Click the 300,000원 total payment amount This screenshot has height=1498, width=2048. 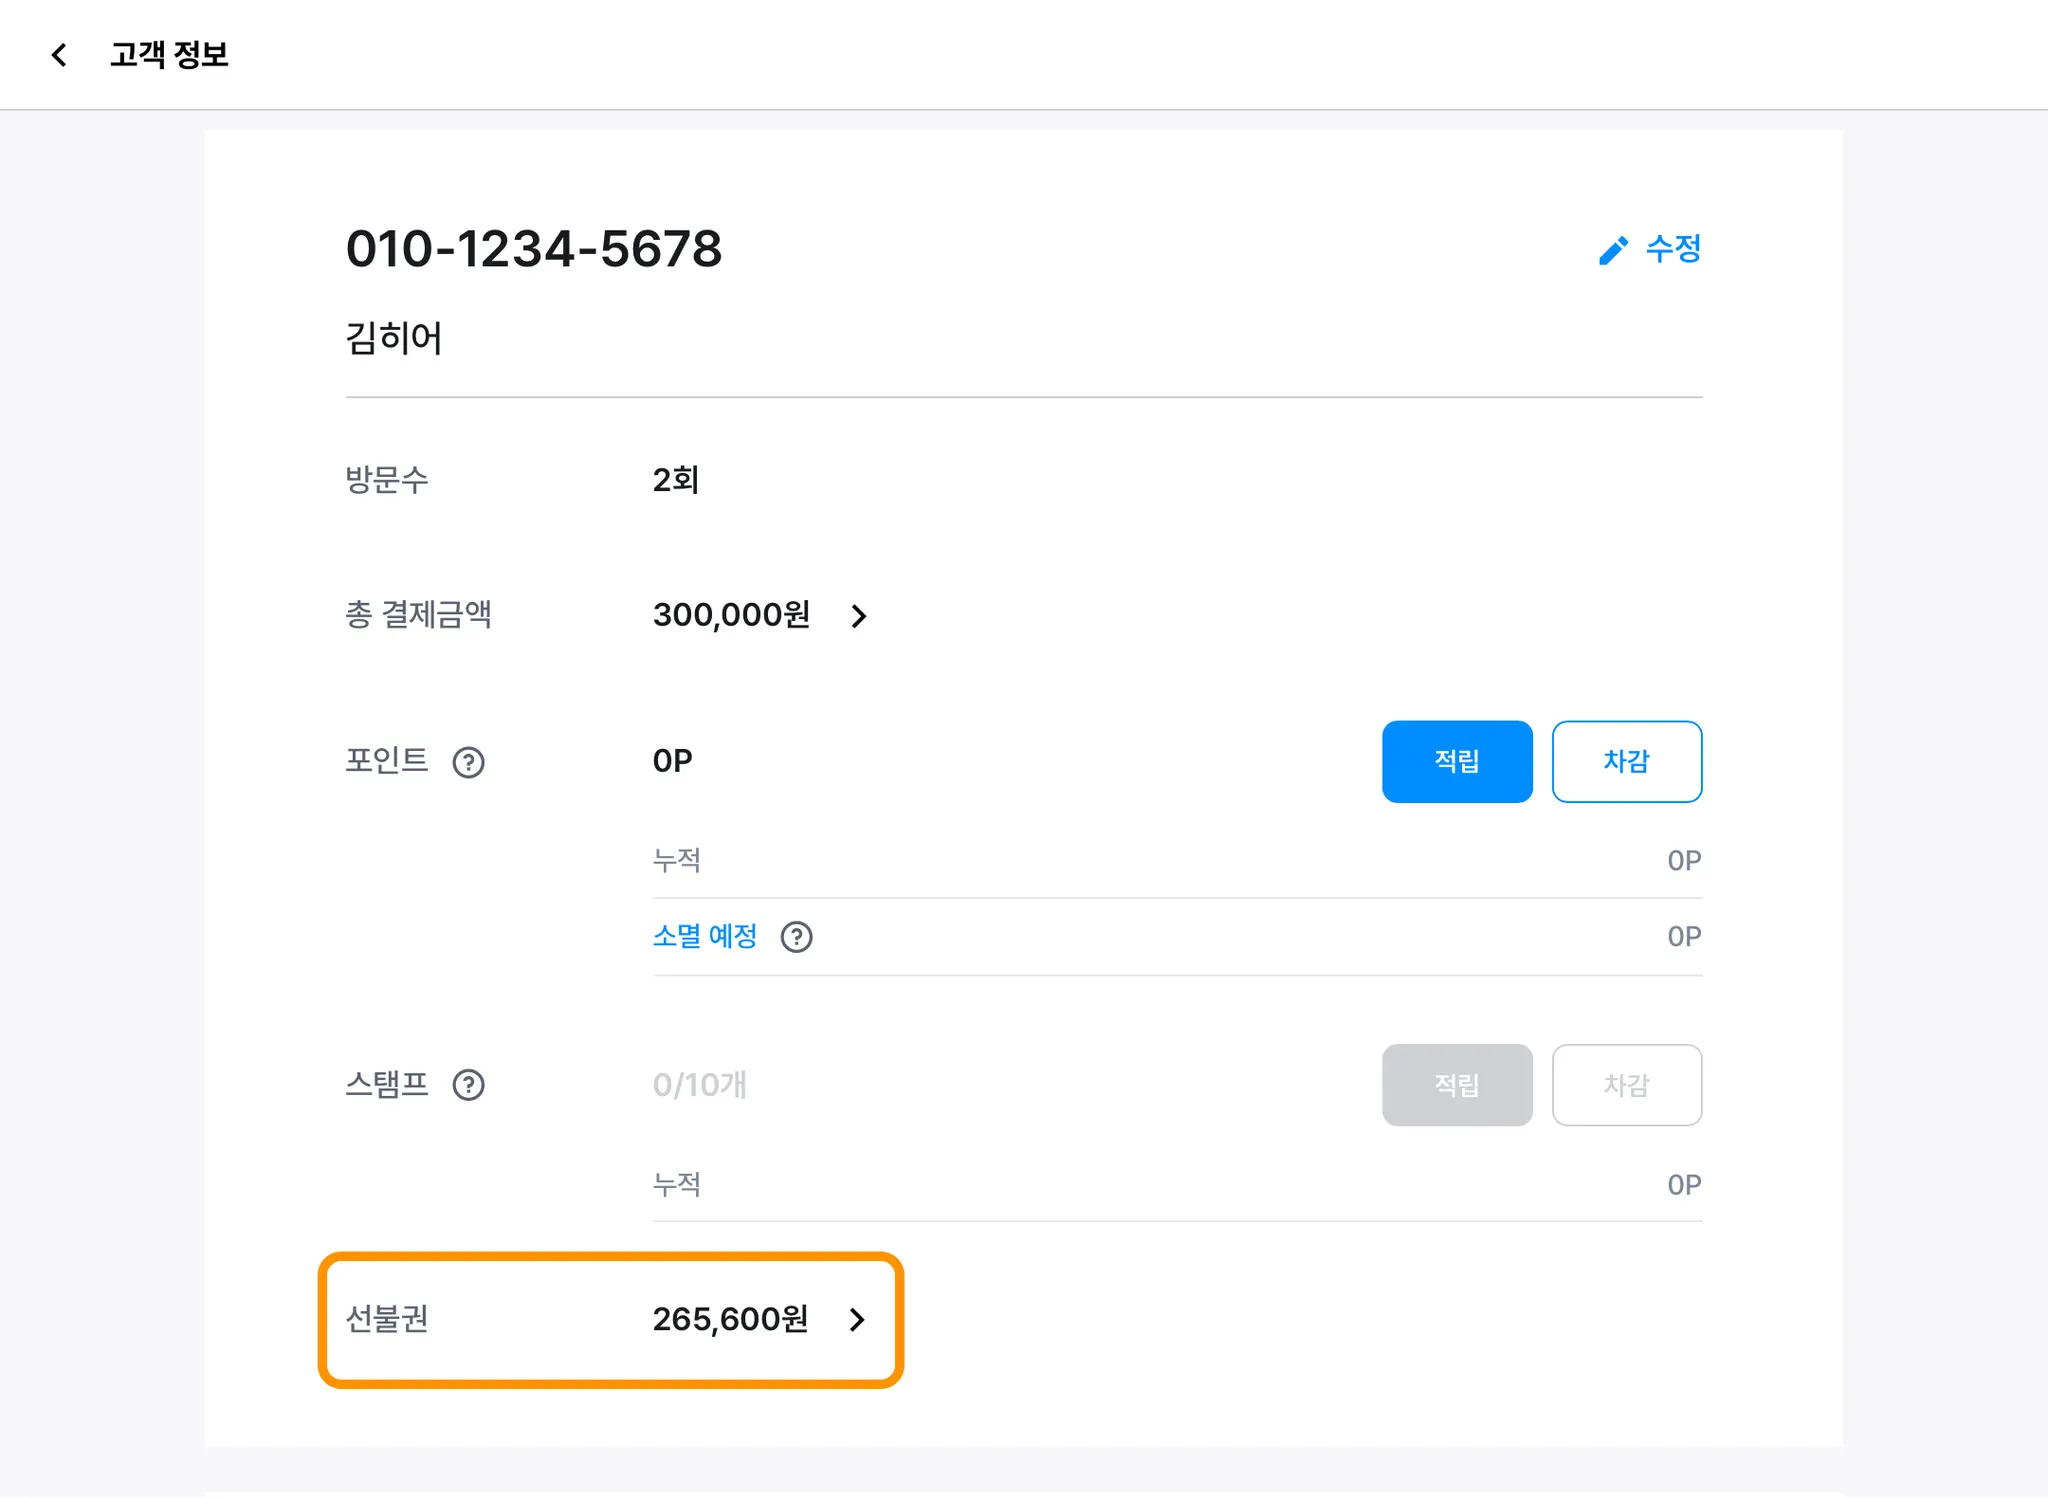pyautogui.click(x=731, y=615)
